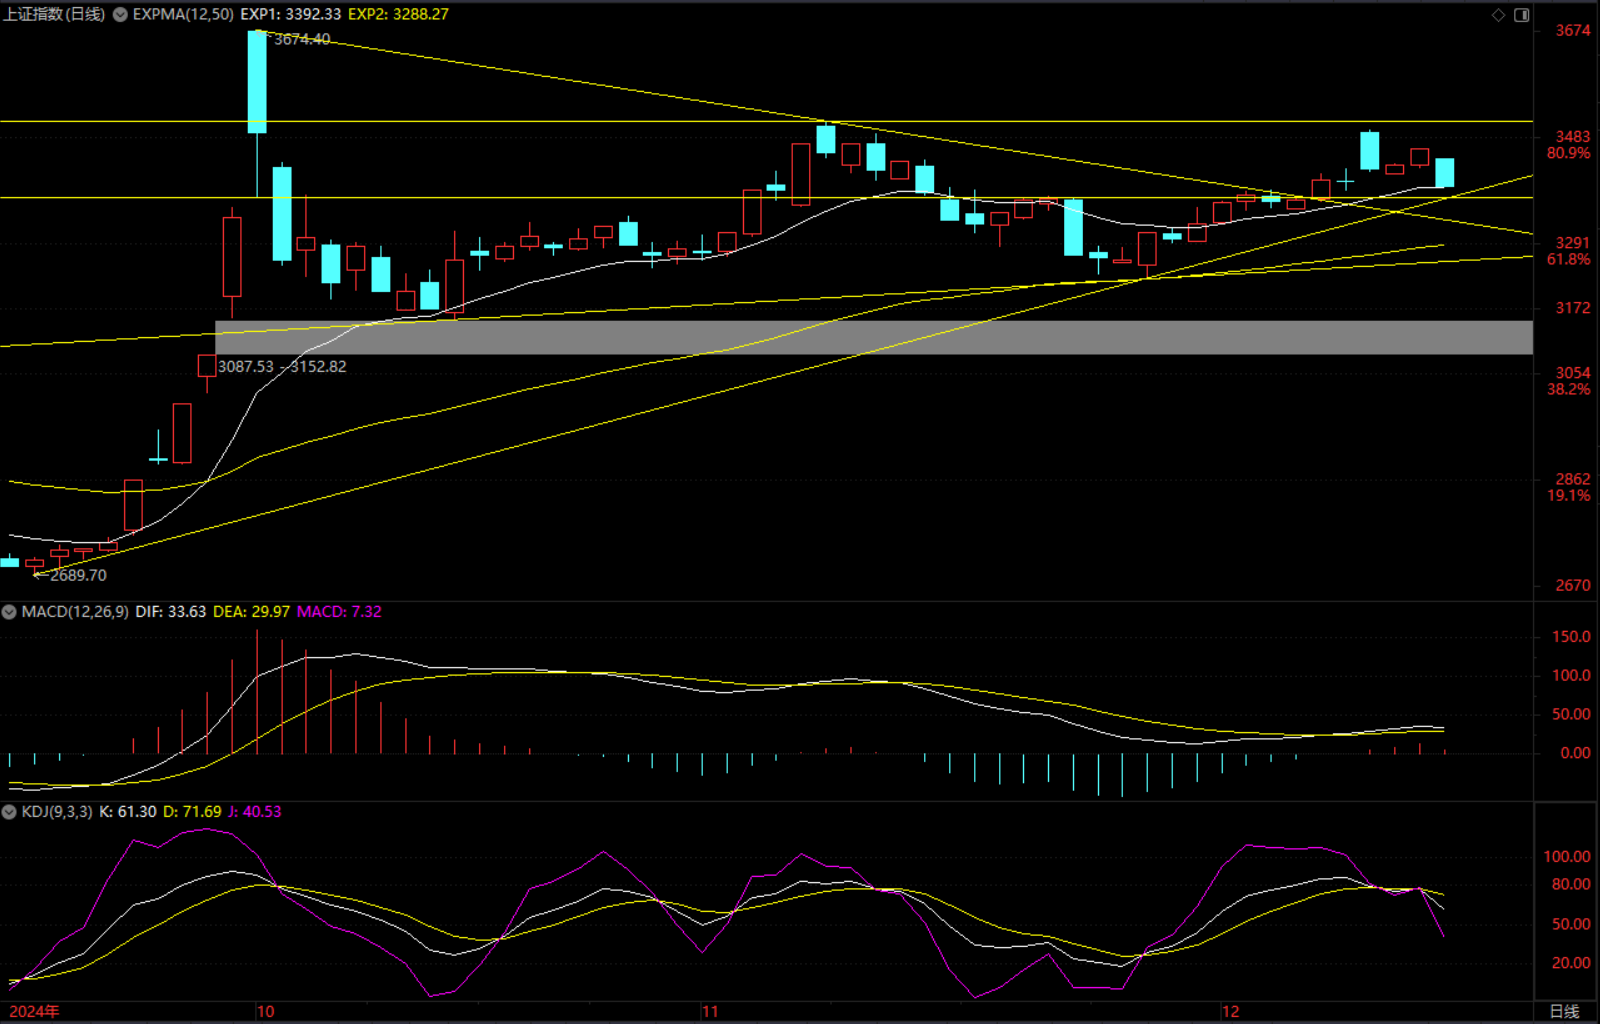Click the 3087.53 - 3152.82 gap range label
Screen dimensions: 1600x1024
tap(282, 367)
